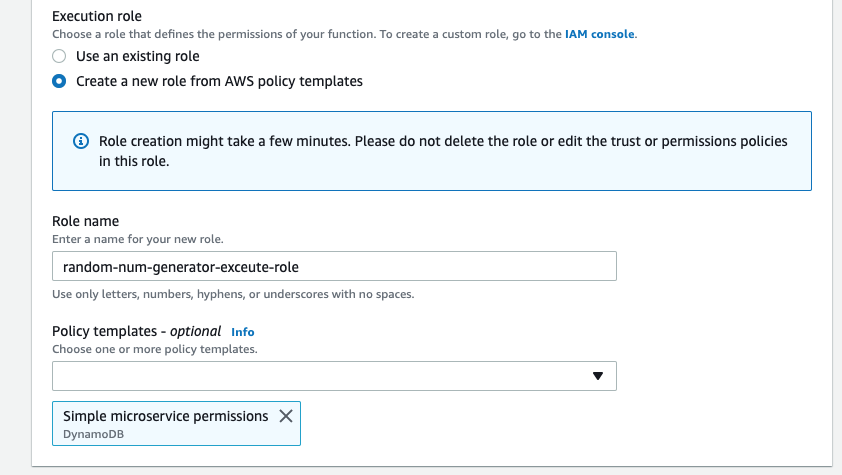Remove the Simple microservice permissions template with X
This screenshot has width=842, height=475.
(285, 416)
